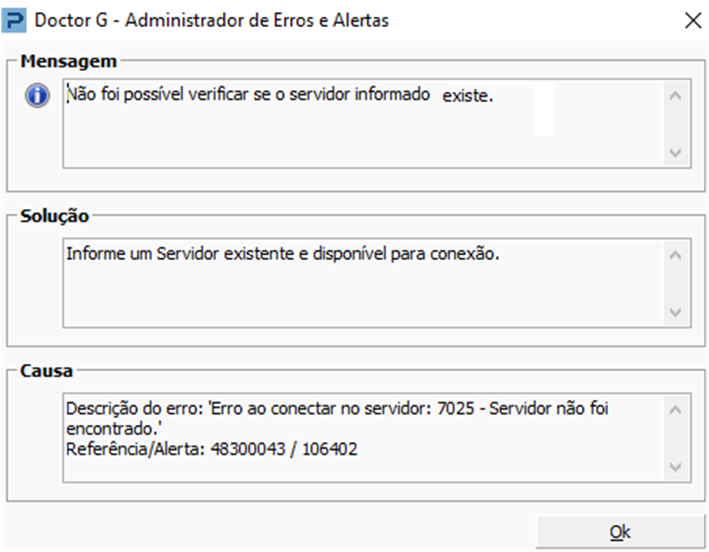Click the word 'existe.' in message text
Screen dimensions: 709x552
(x=468, y=96)
